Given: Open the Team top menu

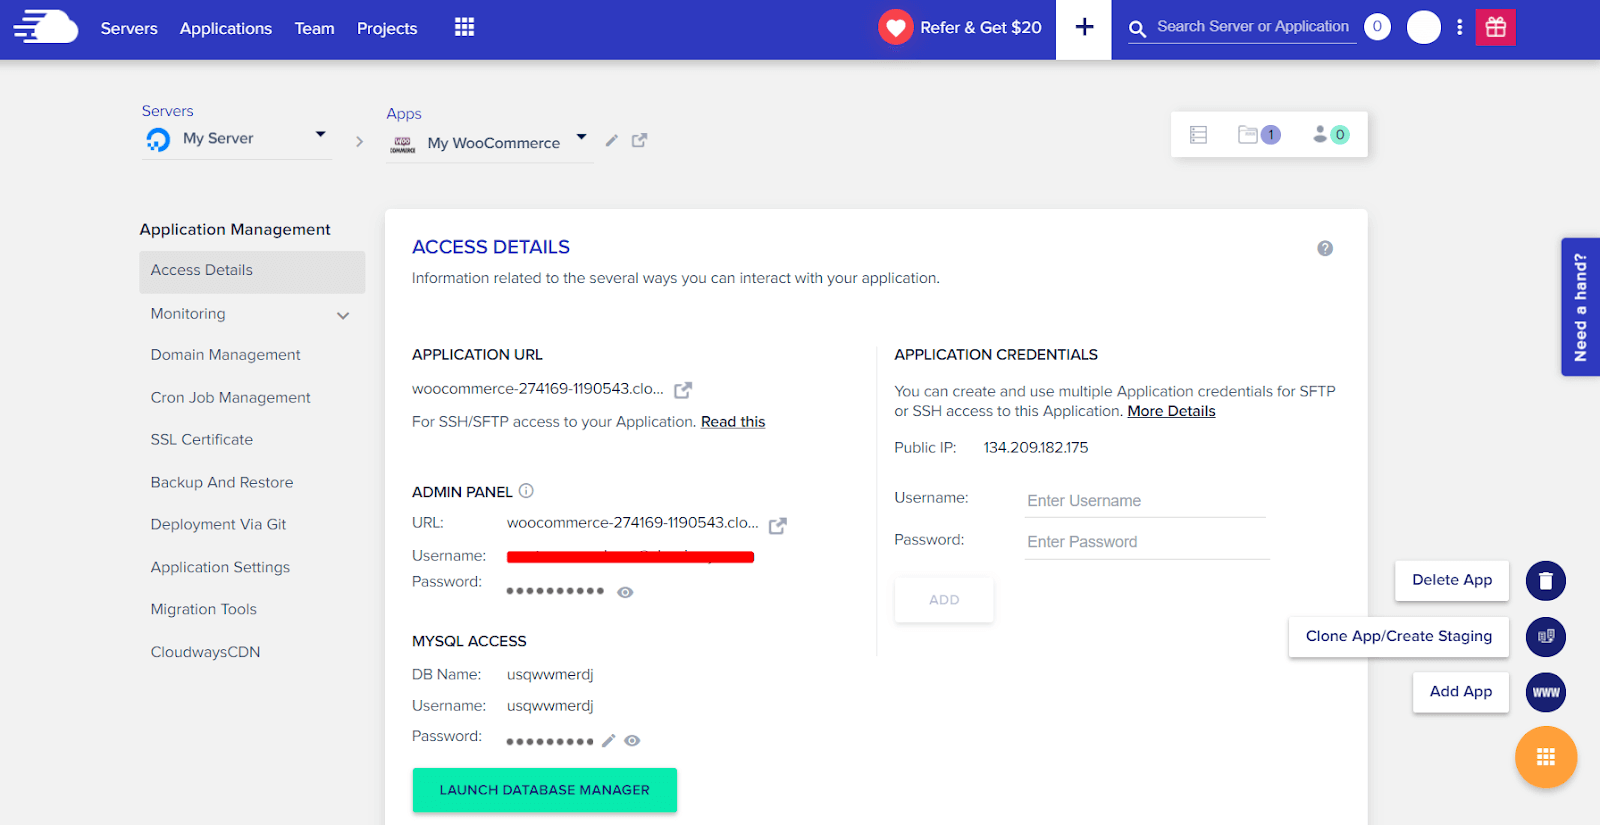Looking at the screenshot, I should pyautogui.click(x=314, y=28).
